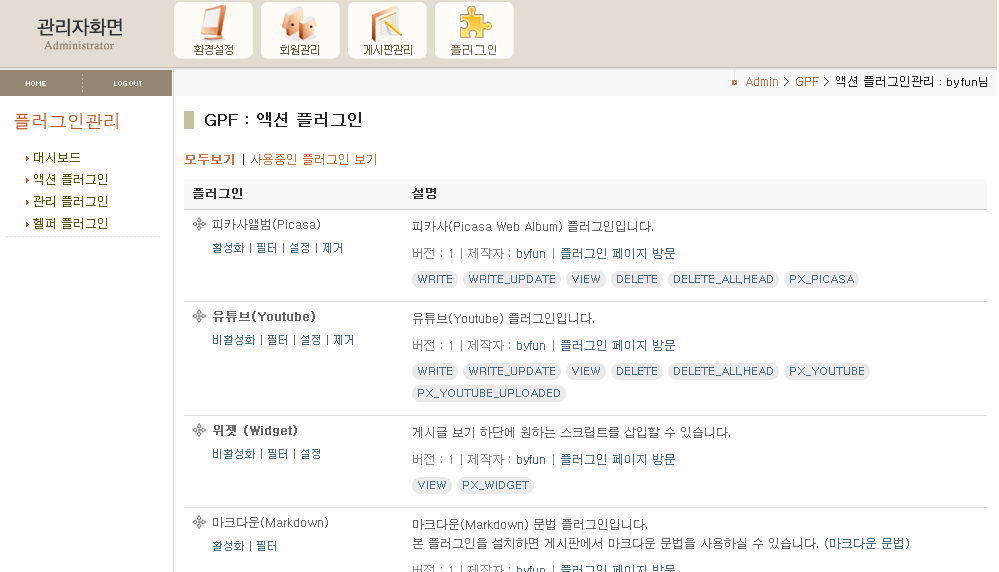999x572 pixels.
Task: Click 활성화 for the Markdown plugin
Action: click(x=228, y=546)
